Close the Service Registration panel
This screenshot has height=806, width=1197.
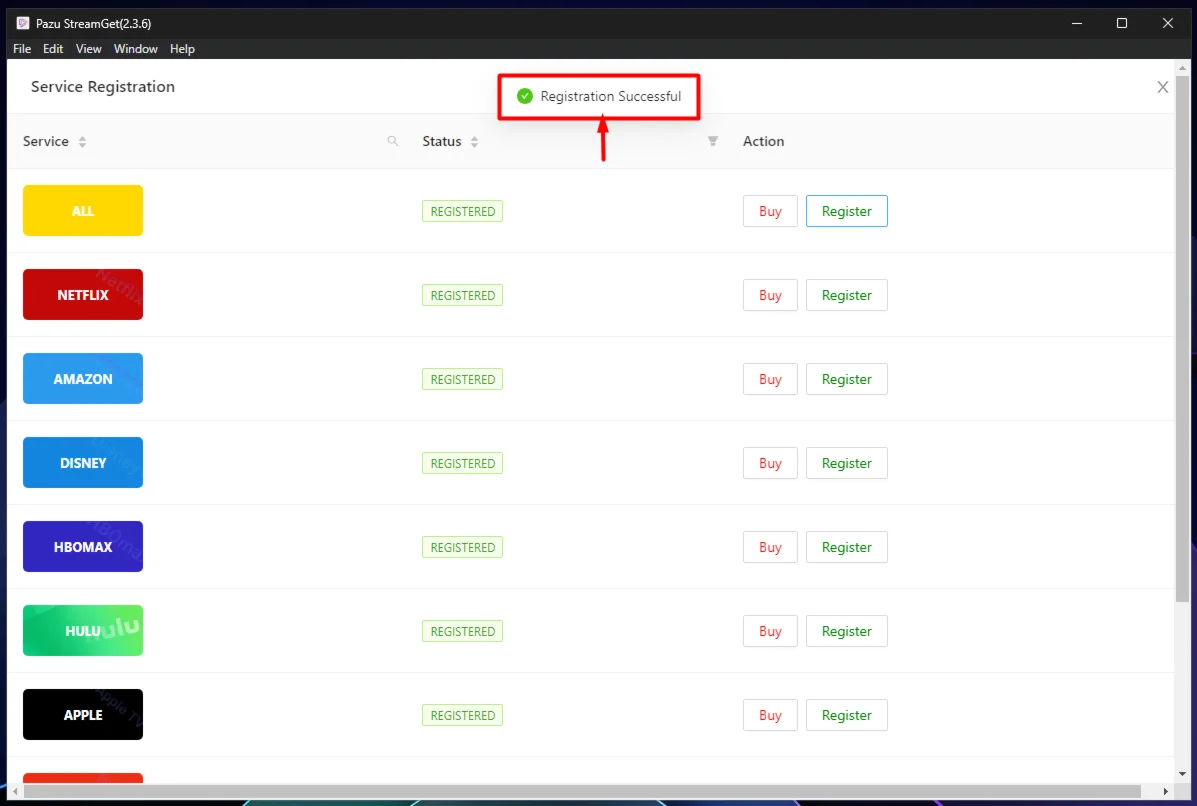coord(1163,87)
